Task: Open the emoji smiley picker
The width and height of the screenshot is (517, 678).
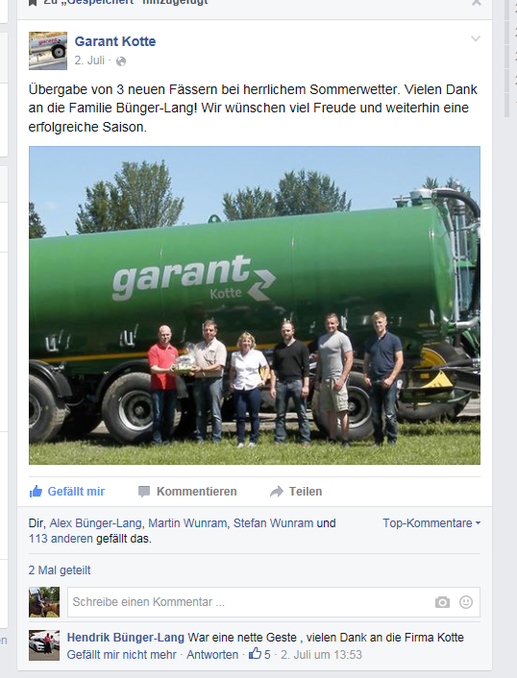Action: (x=466, y=602)
